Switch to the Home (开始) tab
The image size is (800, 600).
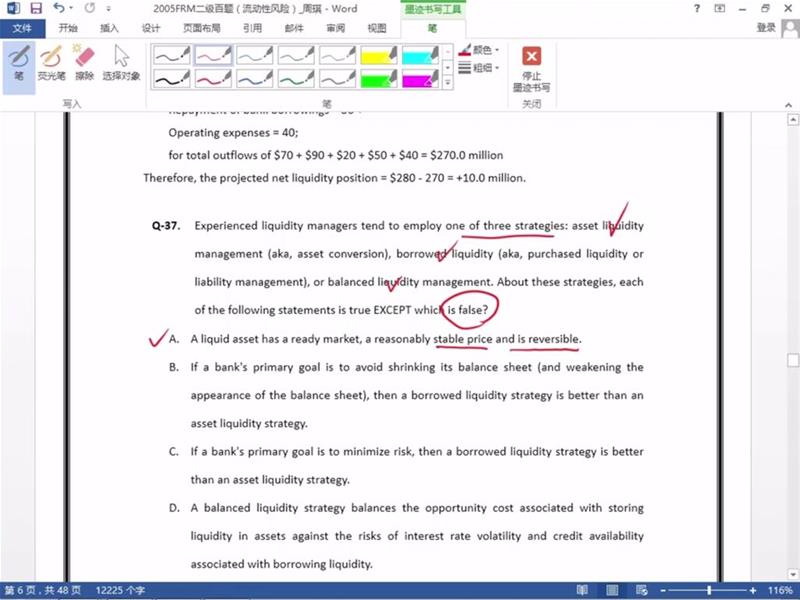point(68,28)
